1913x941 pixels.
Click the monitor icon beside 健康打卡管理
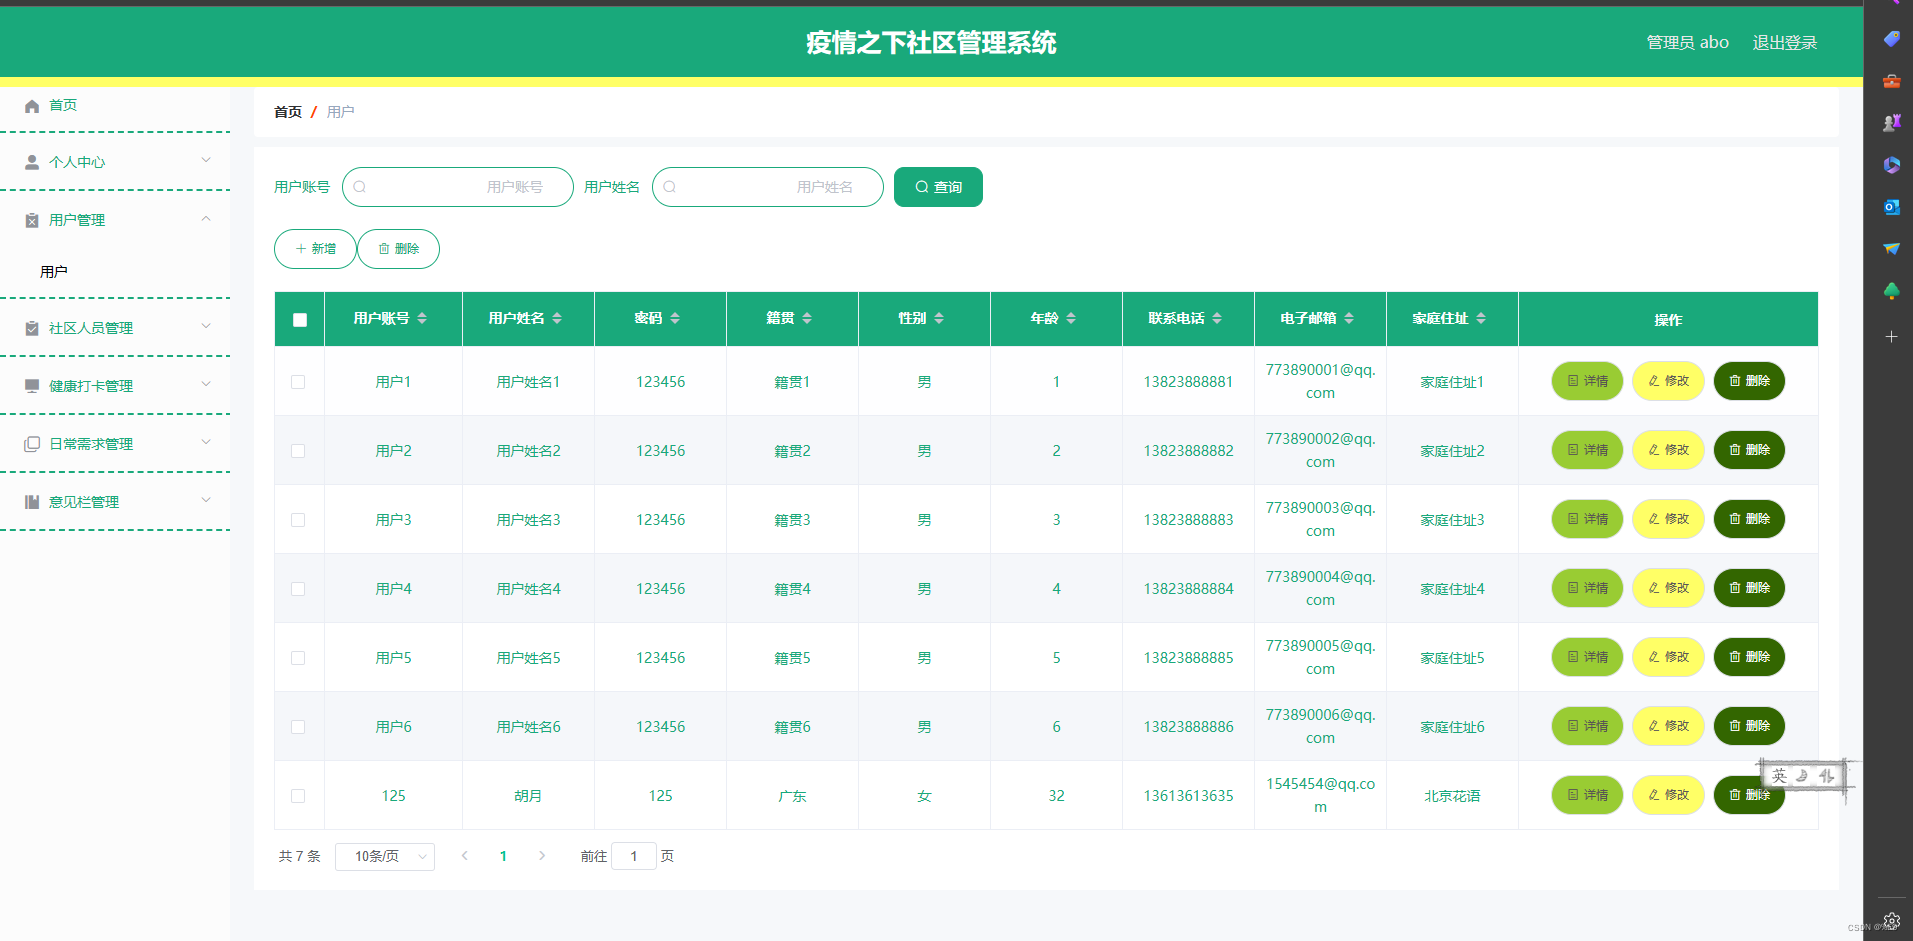coord(32,386)
